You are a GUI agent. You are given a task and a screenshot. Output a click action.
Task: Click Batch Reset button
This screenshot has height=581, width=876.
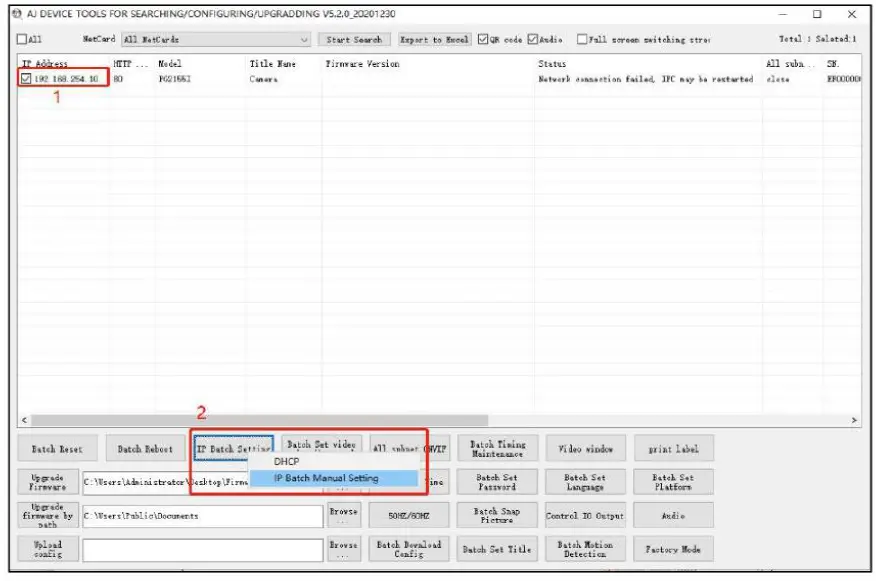coord(57,449)
